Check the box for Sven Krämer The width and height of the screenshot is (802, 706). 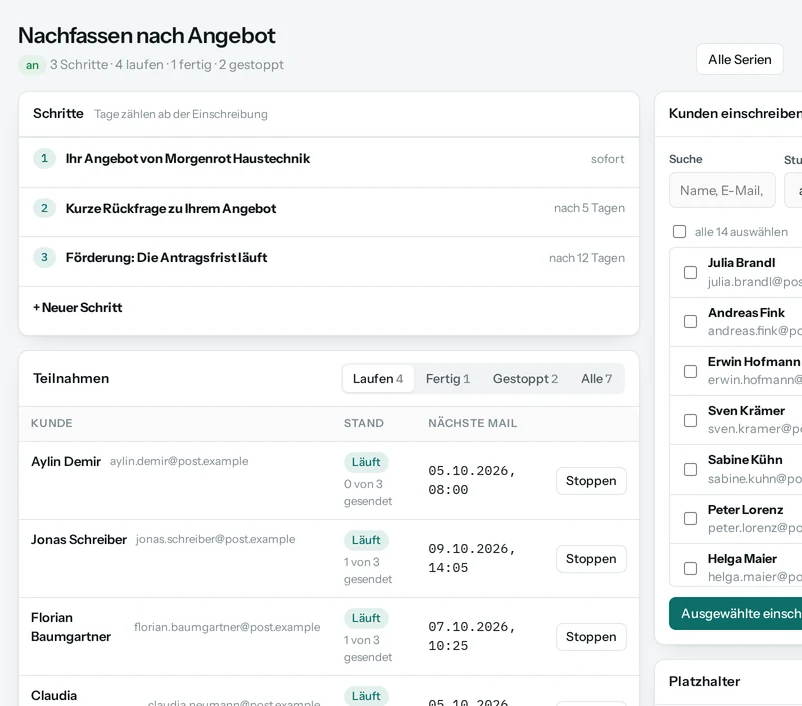[x=690, y=420]
